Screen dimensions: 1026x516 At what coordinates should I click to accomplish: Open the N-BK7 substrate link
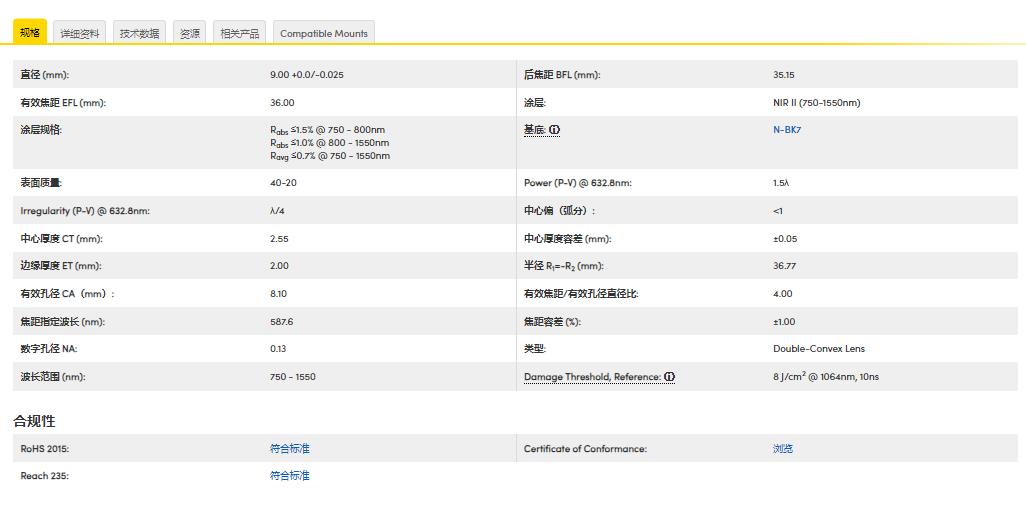[787, 129]
